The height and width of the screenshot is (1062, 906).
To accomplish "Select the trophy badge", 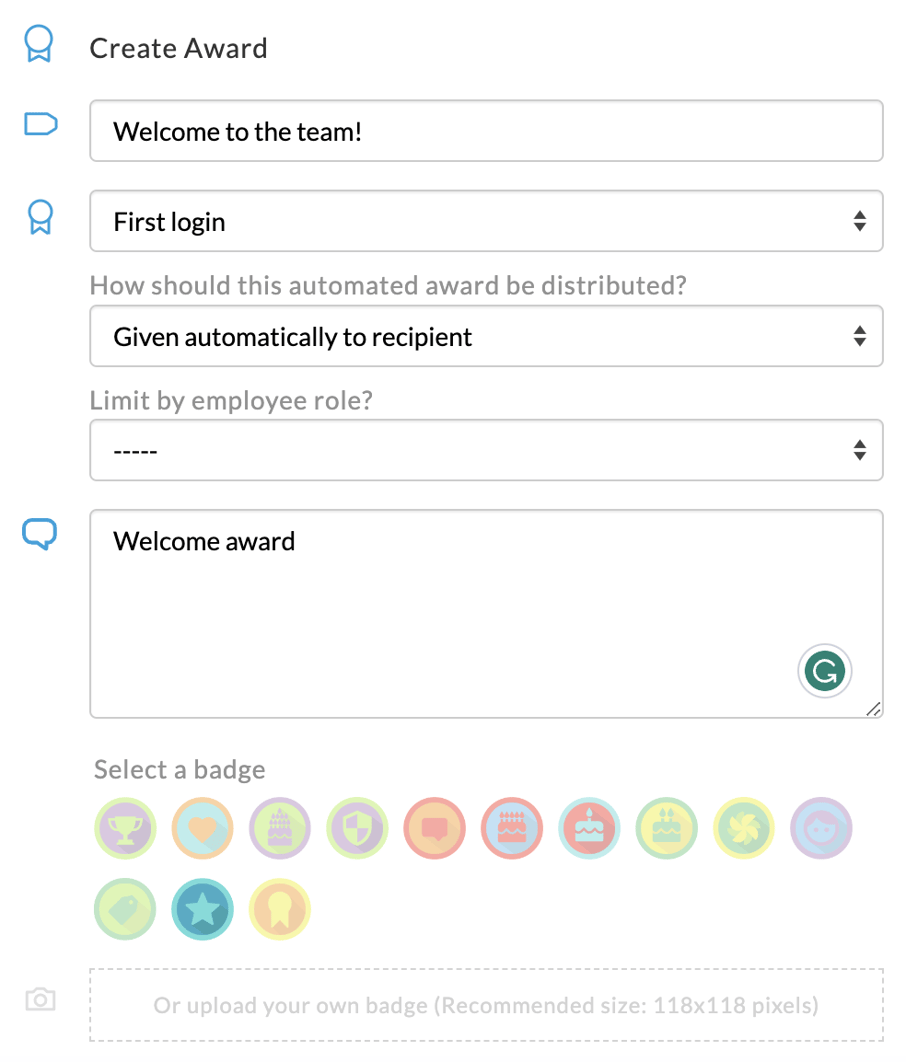I will tap(125, 828).
